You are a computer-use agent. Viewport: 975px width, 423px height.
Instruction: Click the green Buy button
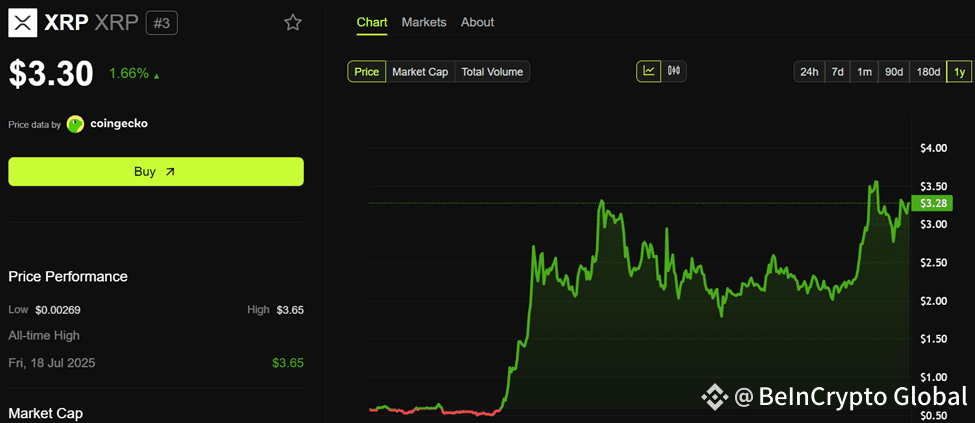[156, 172]
